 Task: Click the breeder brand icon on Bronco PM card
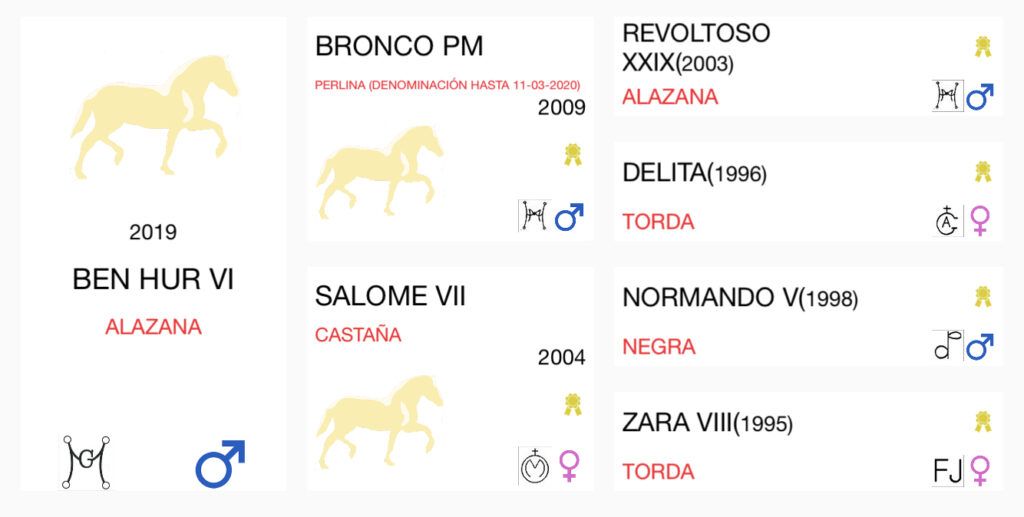pos(534,216)
